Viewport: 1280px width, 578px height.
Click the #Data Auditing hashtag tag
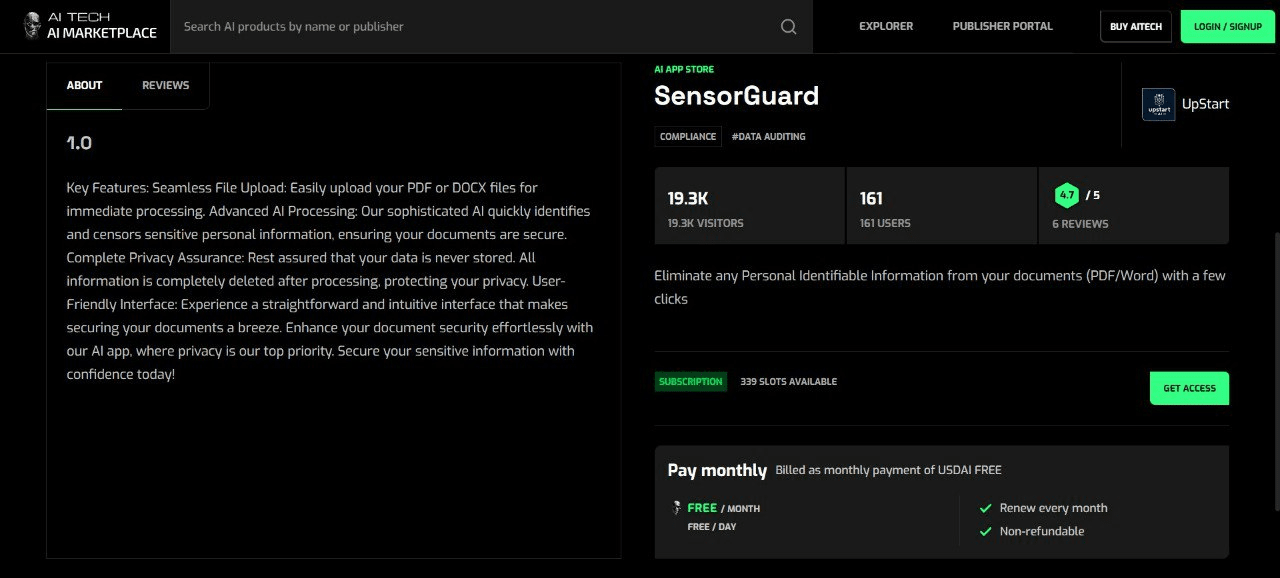(768, 137)
